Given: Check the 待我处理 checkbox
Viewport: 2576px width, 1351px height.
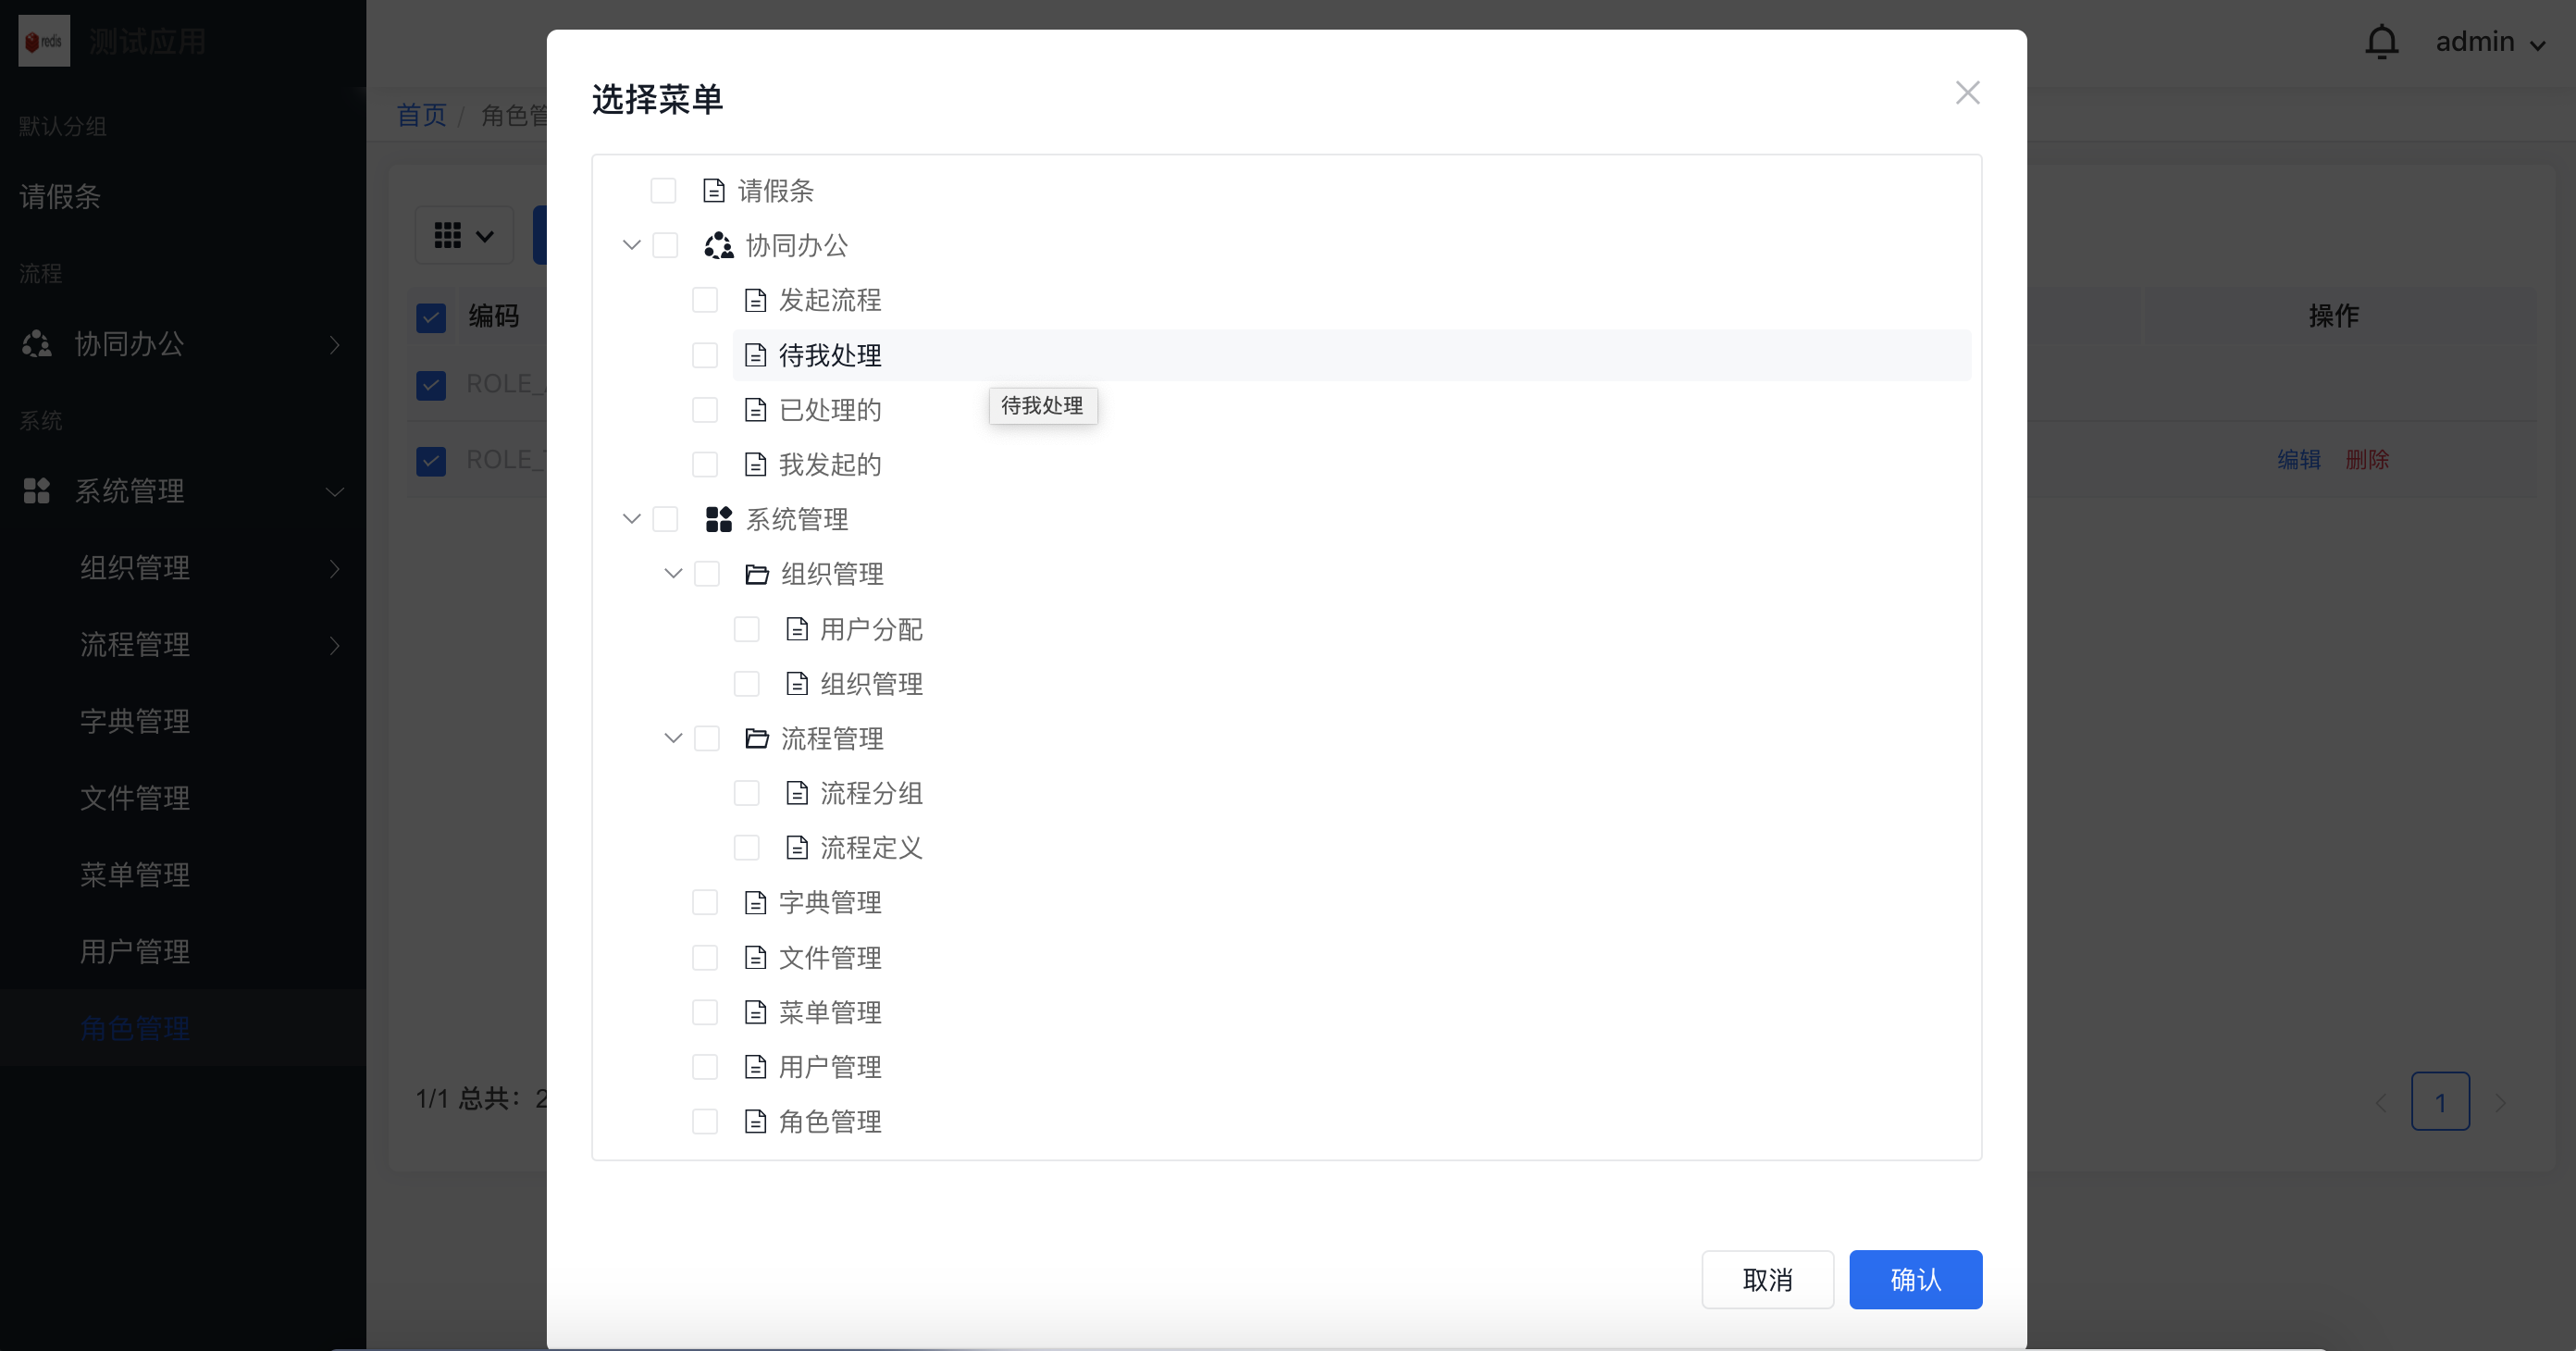Looking at the screenshot, I should (705, 355).
